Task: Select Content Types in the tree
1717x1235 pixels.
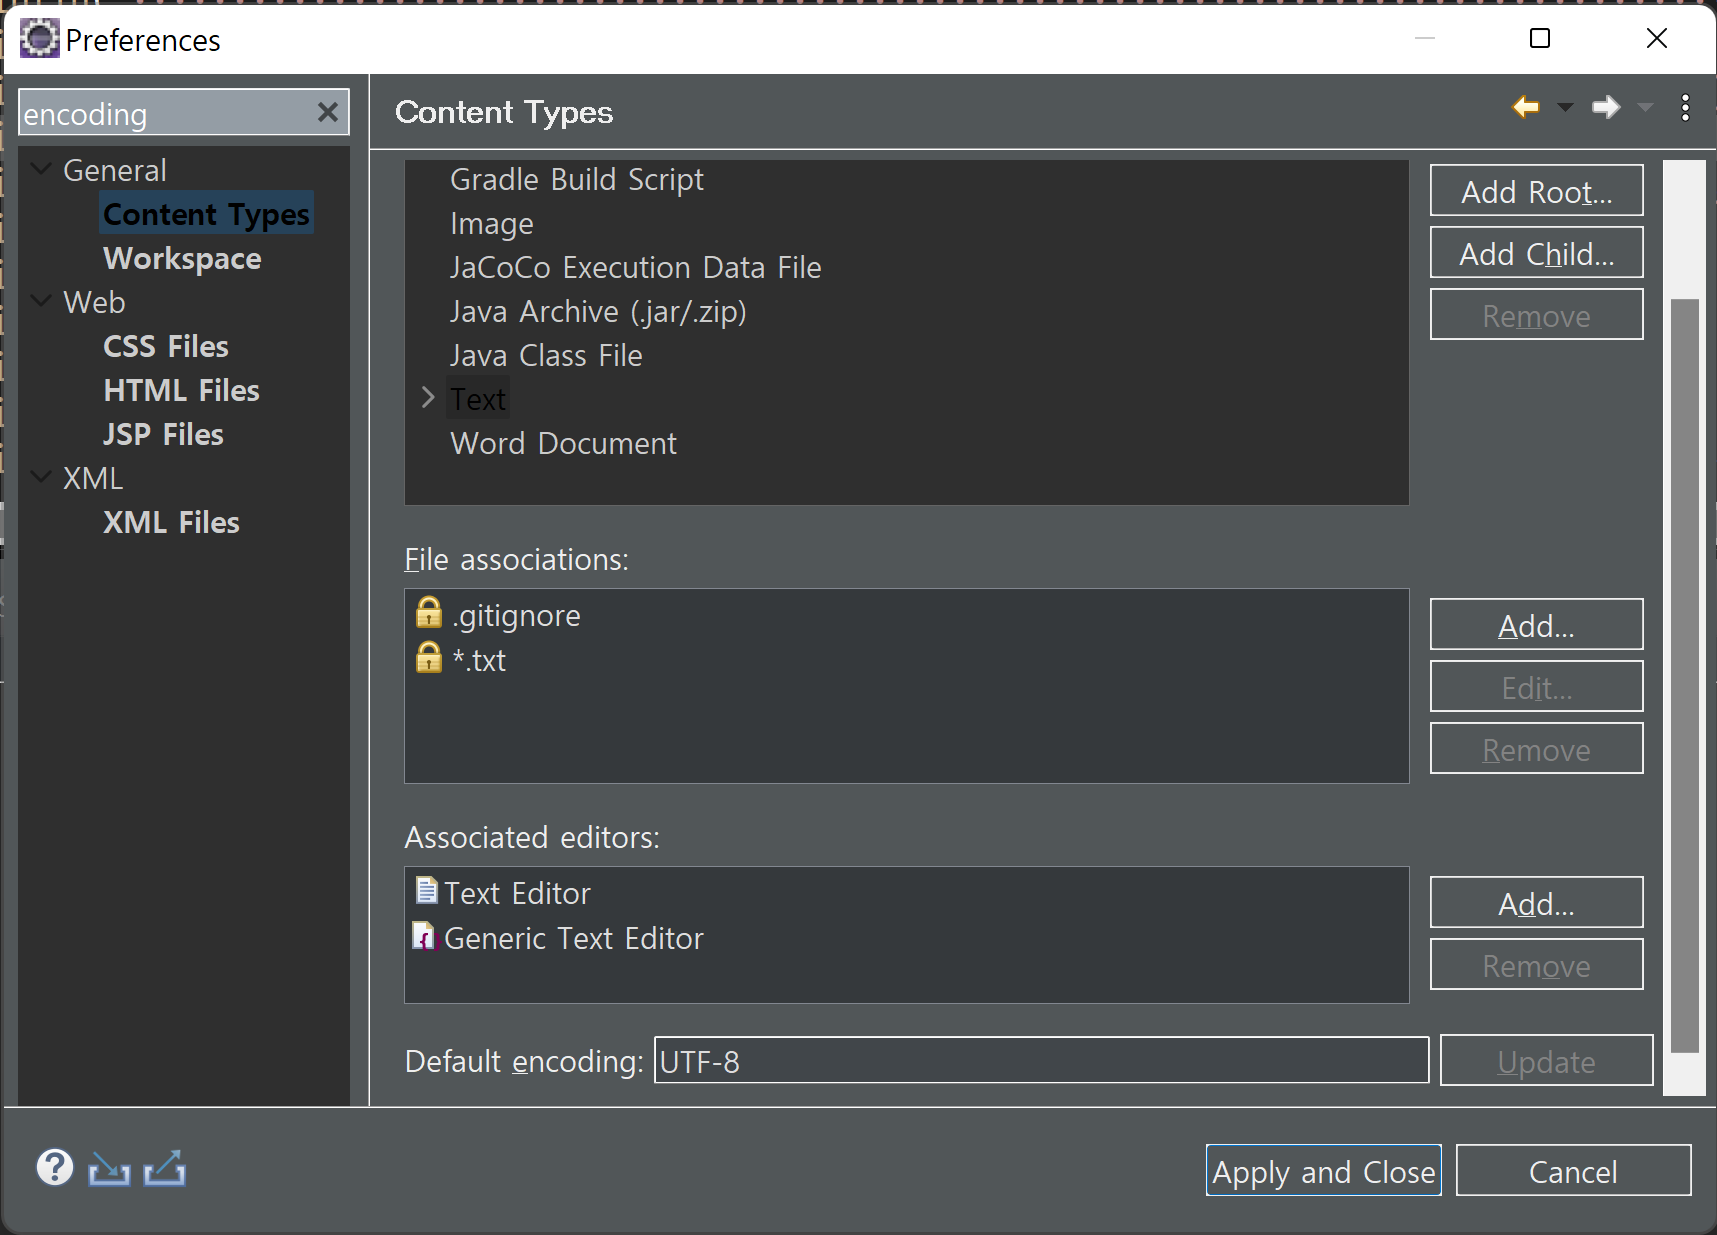Action: click(x=207, y=214)
